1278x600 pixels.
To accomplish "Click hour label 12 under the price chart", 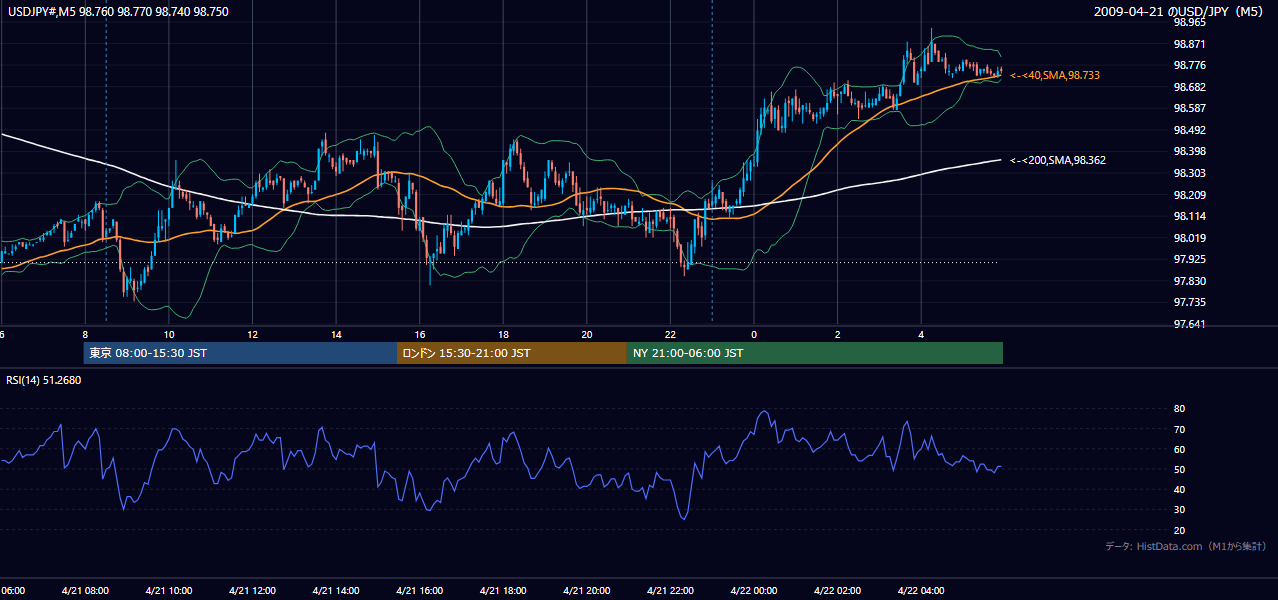I will click(x=252, y=334).
